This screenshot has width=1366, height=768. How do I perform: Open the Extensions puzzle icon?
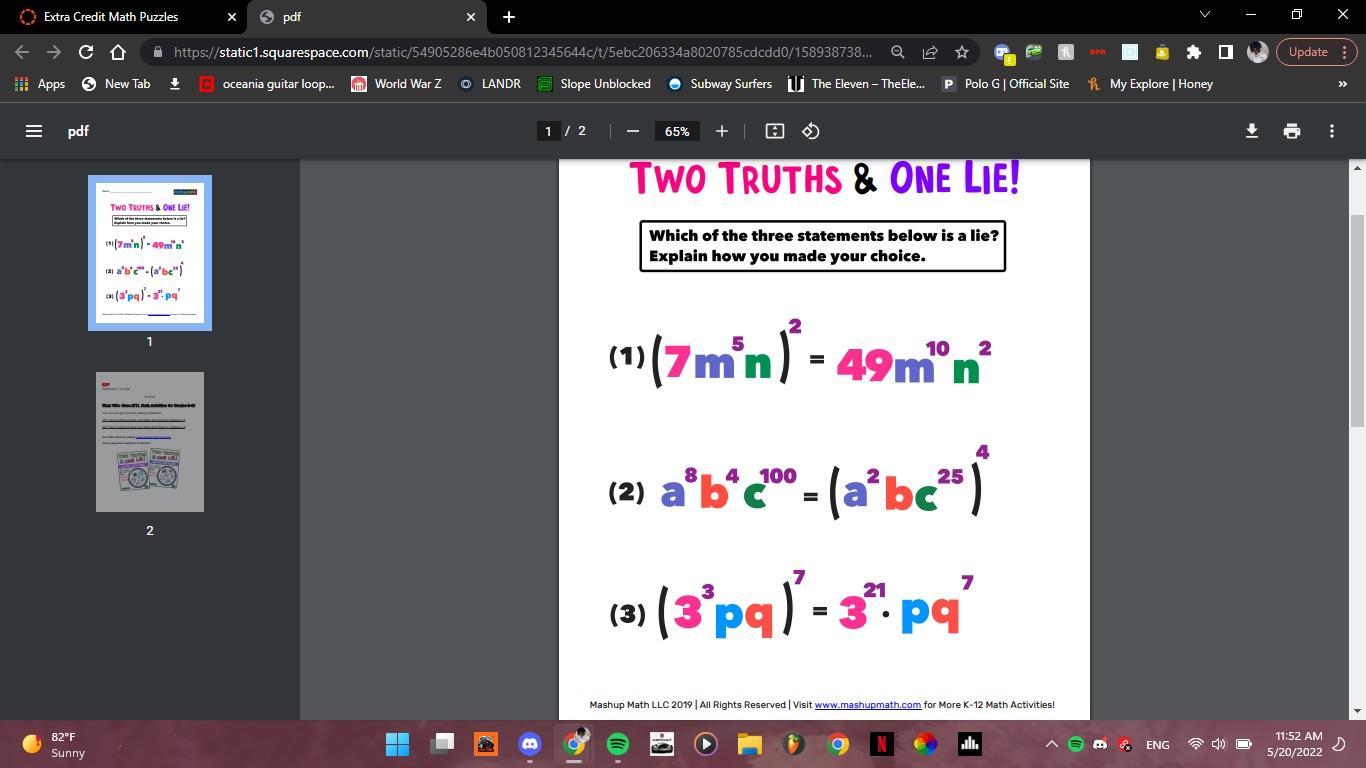[x=1193, y=52]
